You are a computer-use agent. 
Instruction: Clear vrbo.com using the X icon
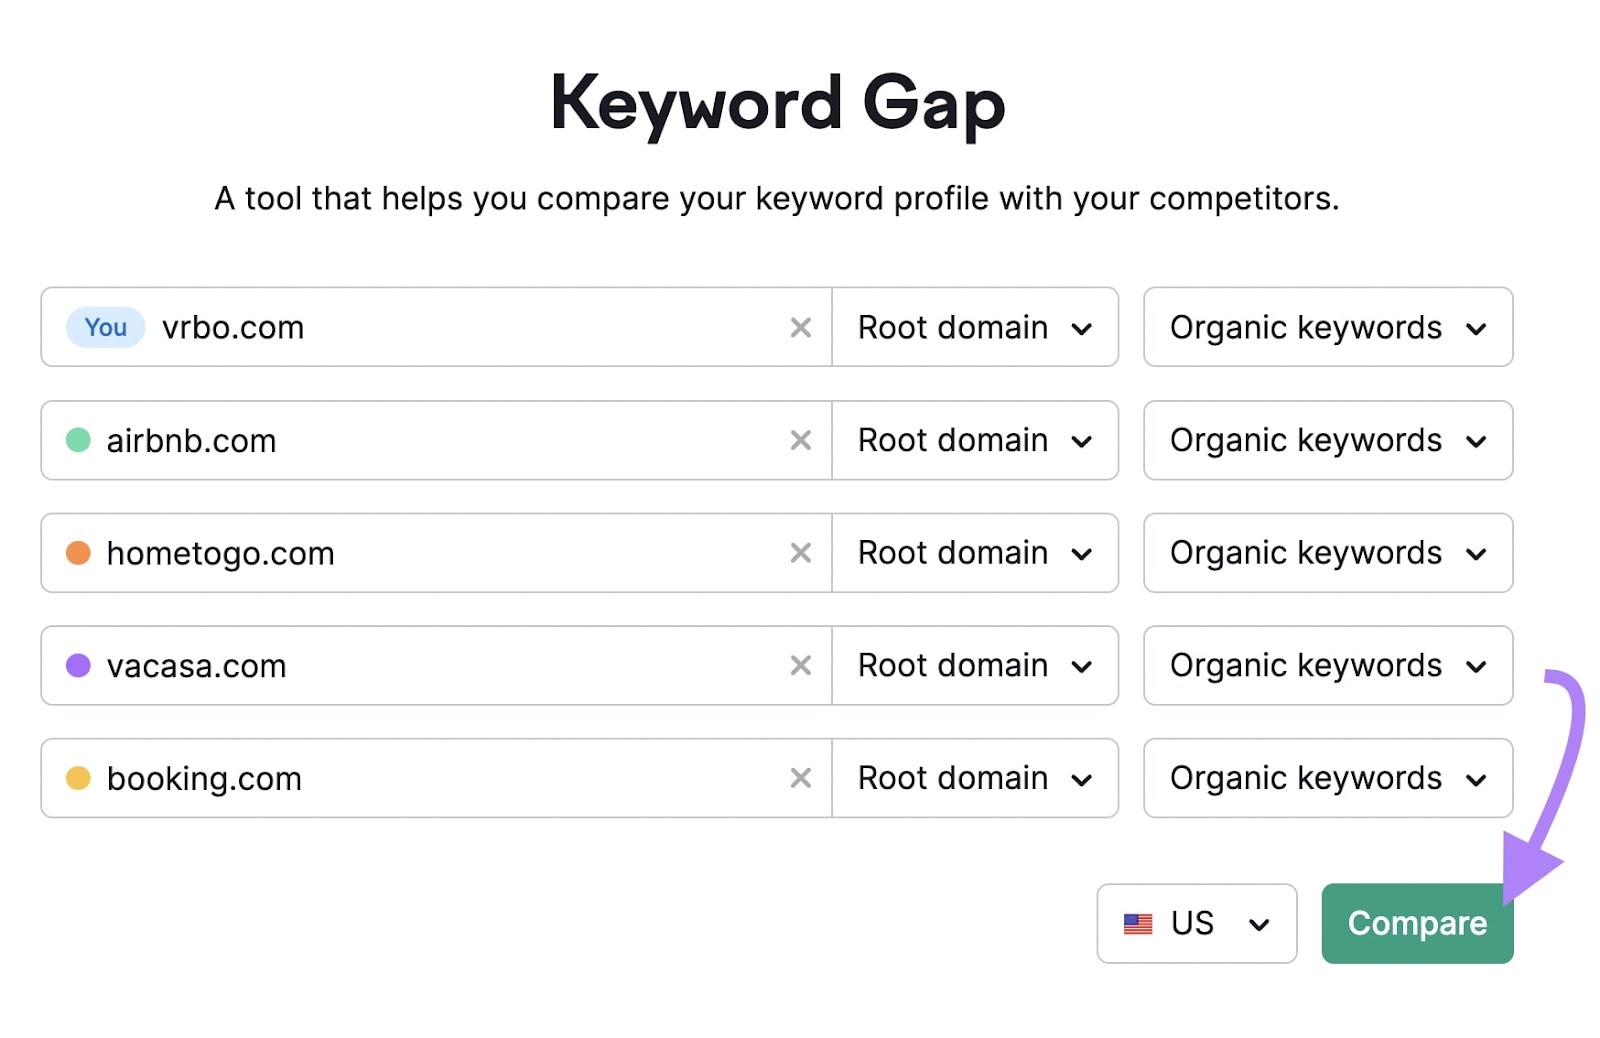point(800,327)
